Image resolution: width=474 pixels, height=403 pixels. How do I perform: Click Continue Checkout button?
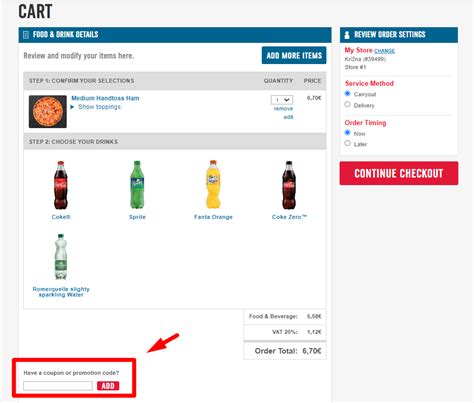click(399, 173)
